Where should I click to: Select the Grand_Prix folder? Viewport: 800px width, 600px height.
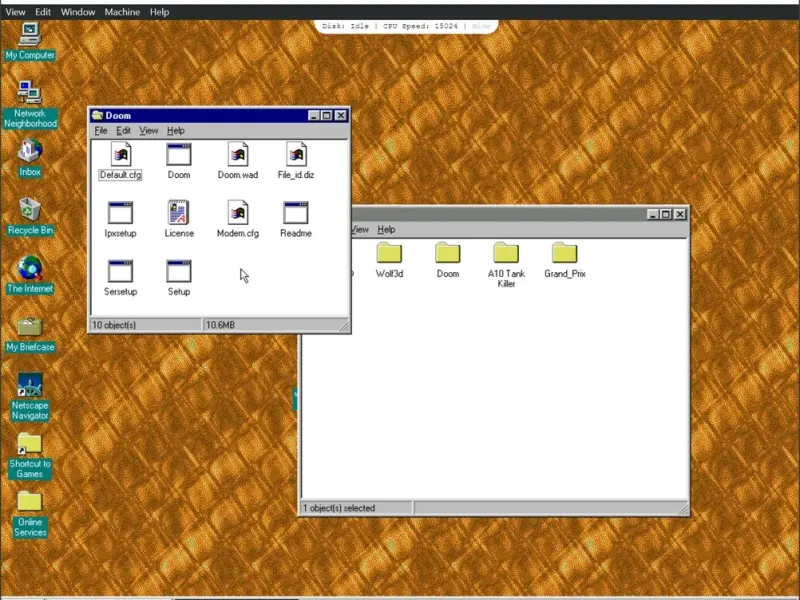[x=564, y=253]
